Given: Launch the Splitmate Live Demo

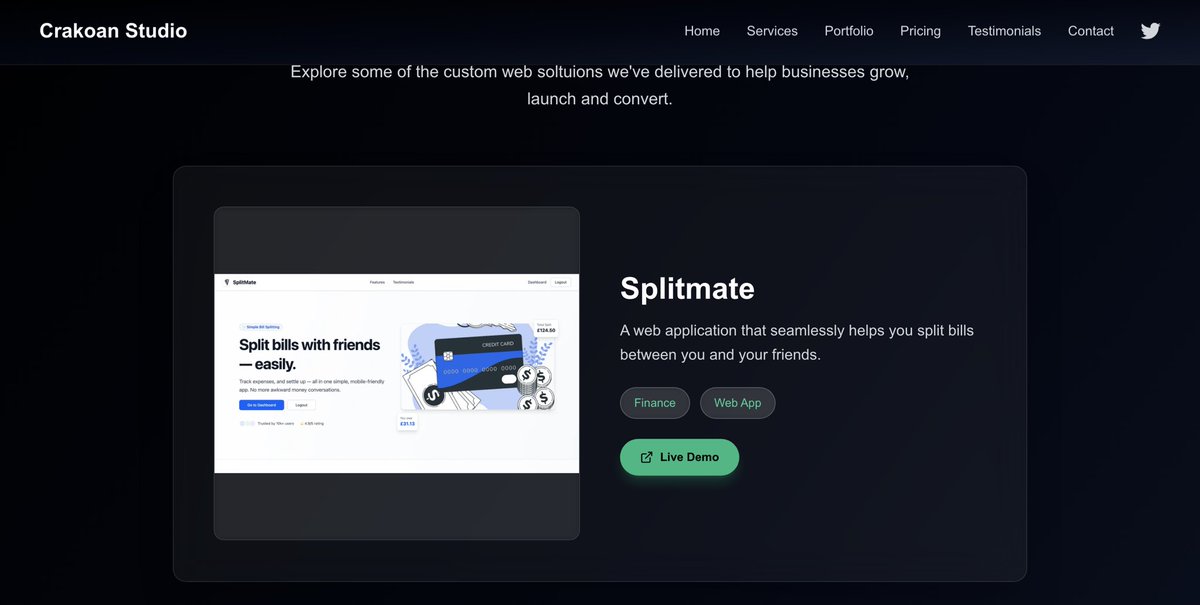Looking at the screenshot, I should click(x=679, y=456).
